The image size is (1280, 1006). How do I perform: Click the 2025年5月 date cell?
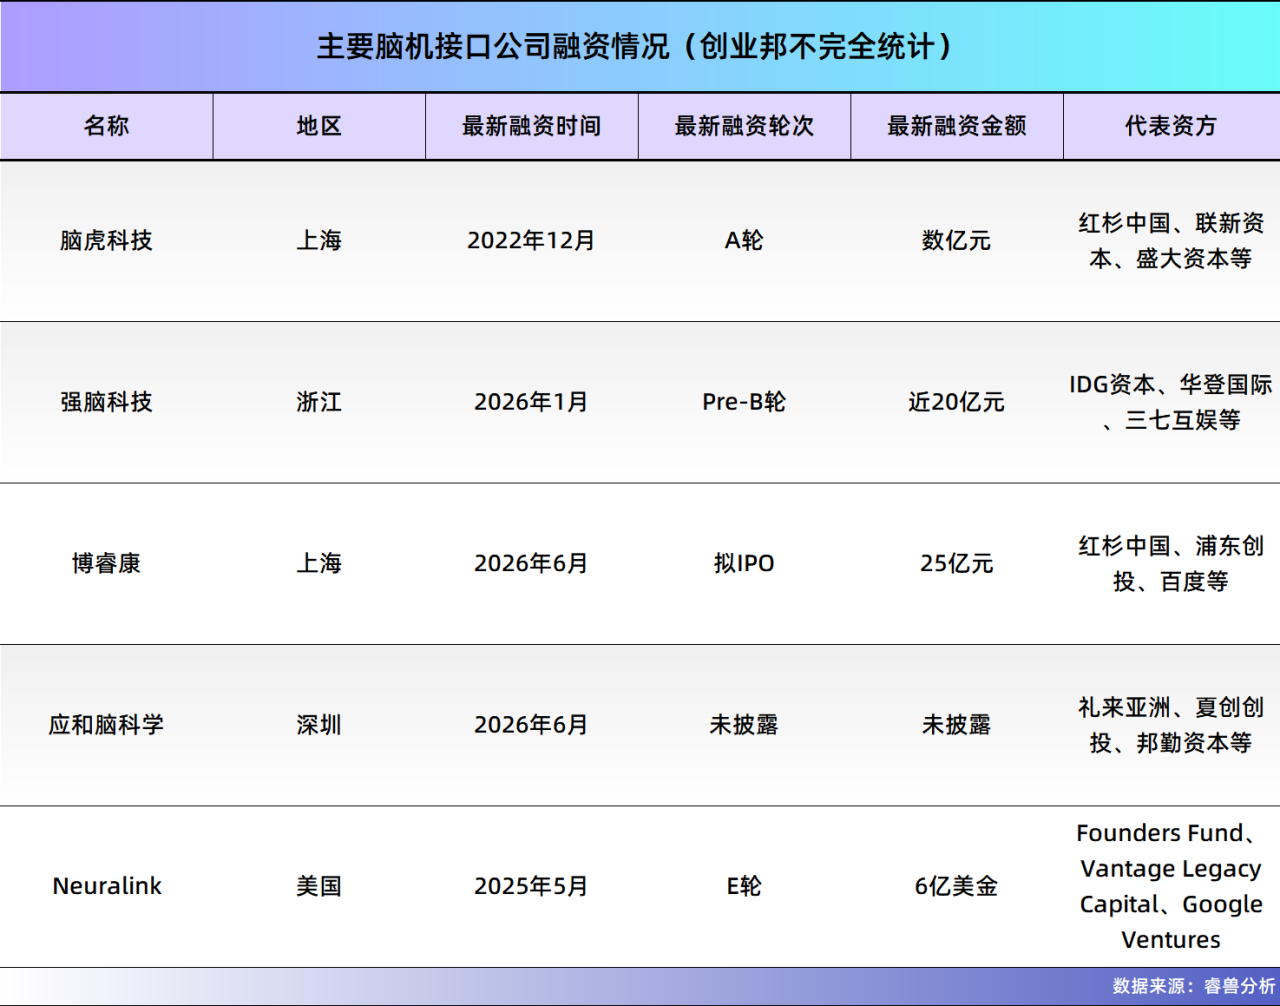(532, 886)
